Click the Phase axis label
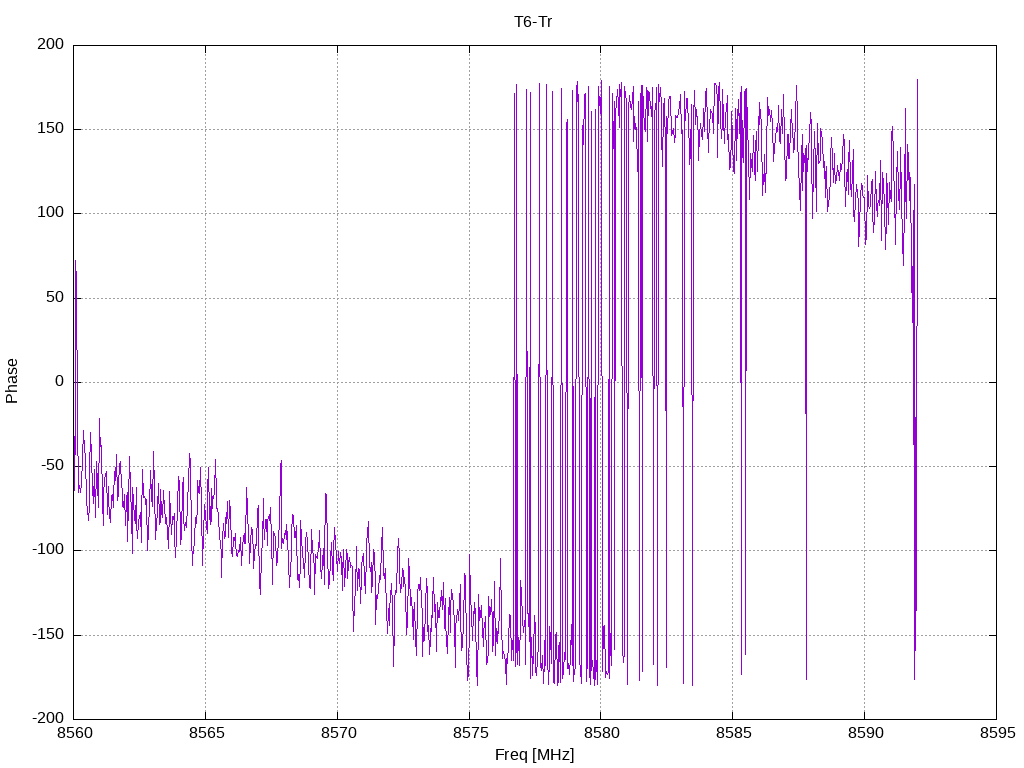The height and width of the screenshot is (768, 1024). (12, 381)
